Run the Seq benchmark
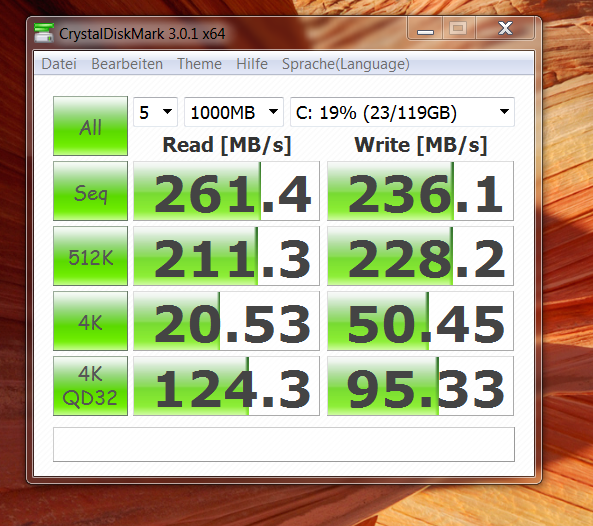Screen dimensions: 593x526 pos(90,191)
